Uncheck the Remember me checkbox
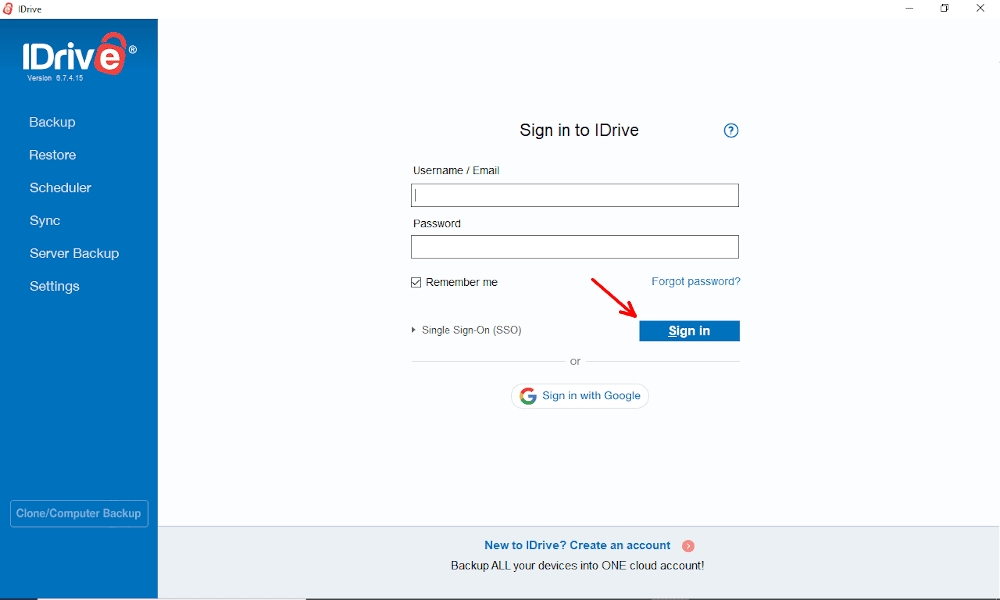 (x=416, y=282)
